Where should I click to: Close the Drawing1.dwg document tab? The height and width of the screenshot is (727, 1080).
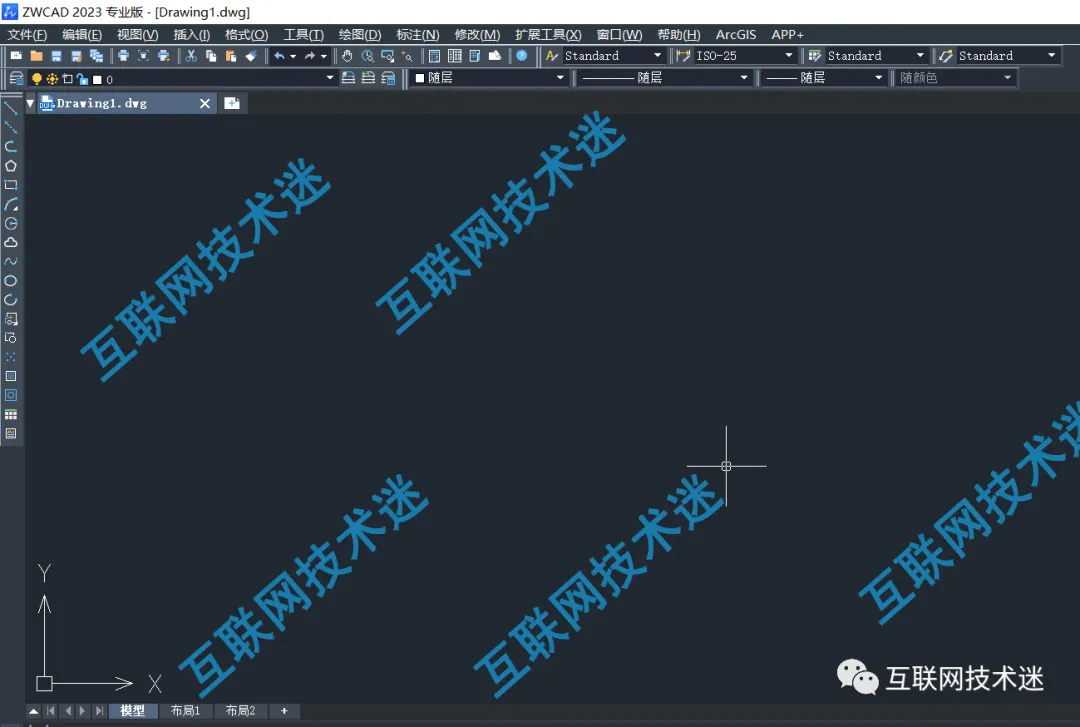(x=205, y=103)
